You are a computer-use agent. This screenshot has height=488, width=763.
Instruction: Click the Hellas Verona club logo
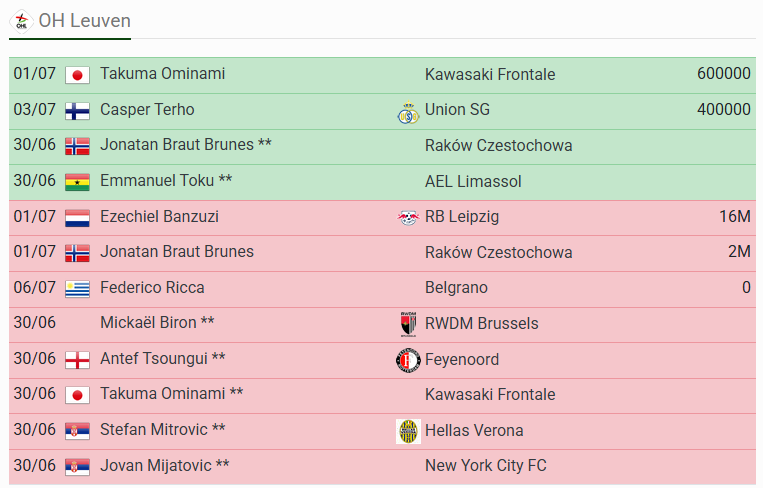point(408,431)
